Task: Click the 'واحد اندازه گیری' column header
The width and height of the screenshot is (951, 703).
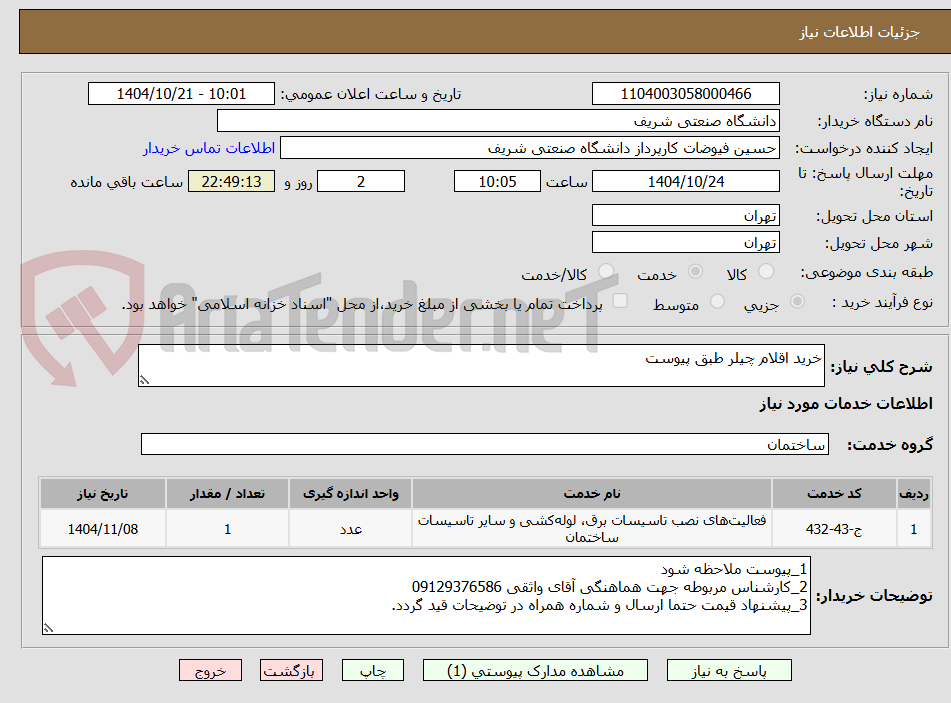Action: tap(351, 493)
